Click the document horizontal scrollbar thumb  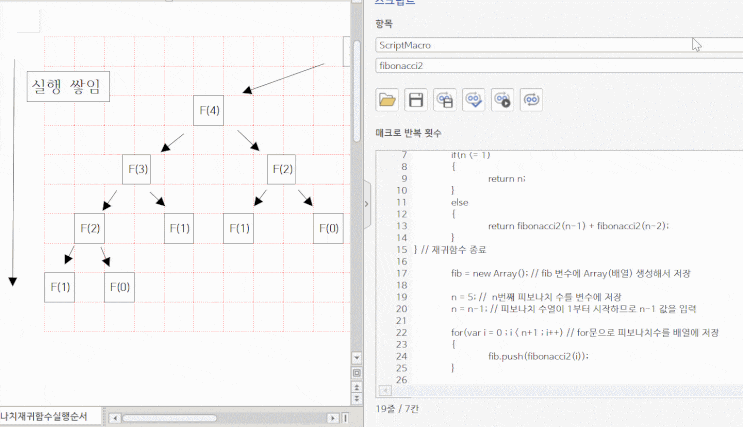coord(169,418)
